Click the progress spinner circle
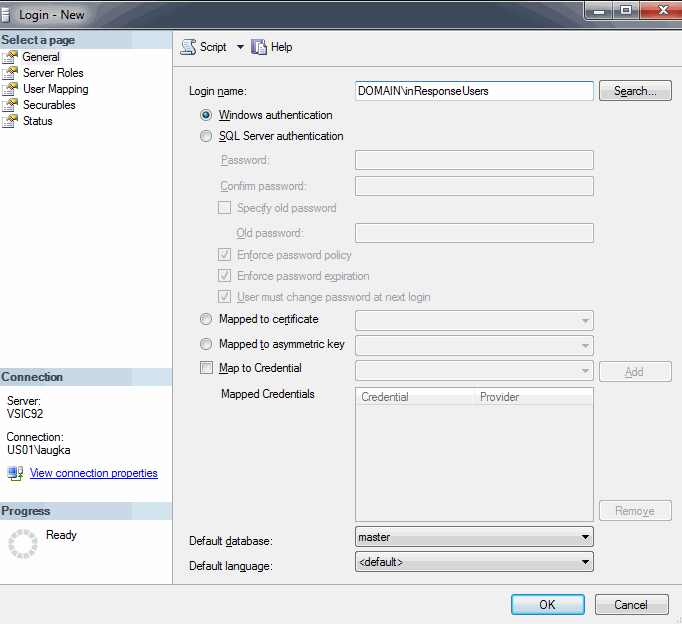Screen dimensions: 682x624 tap(23, 544)
